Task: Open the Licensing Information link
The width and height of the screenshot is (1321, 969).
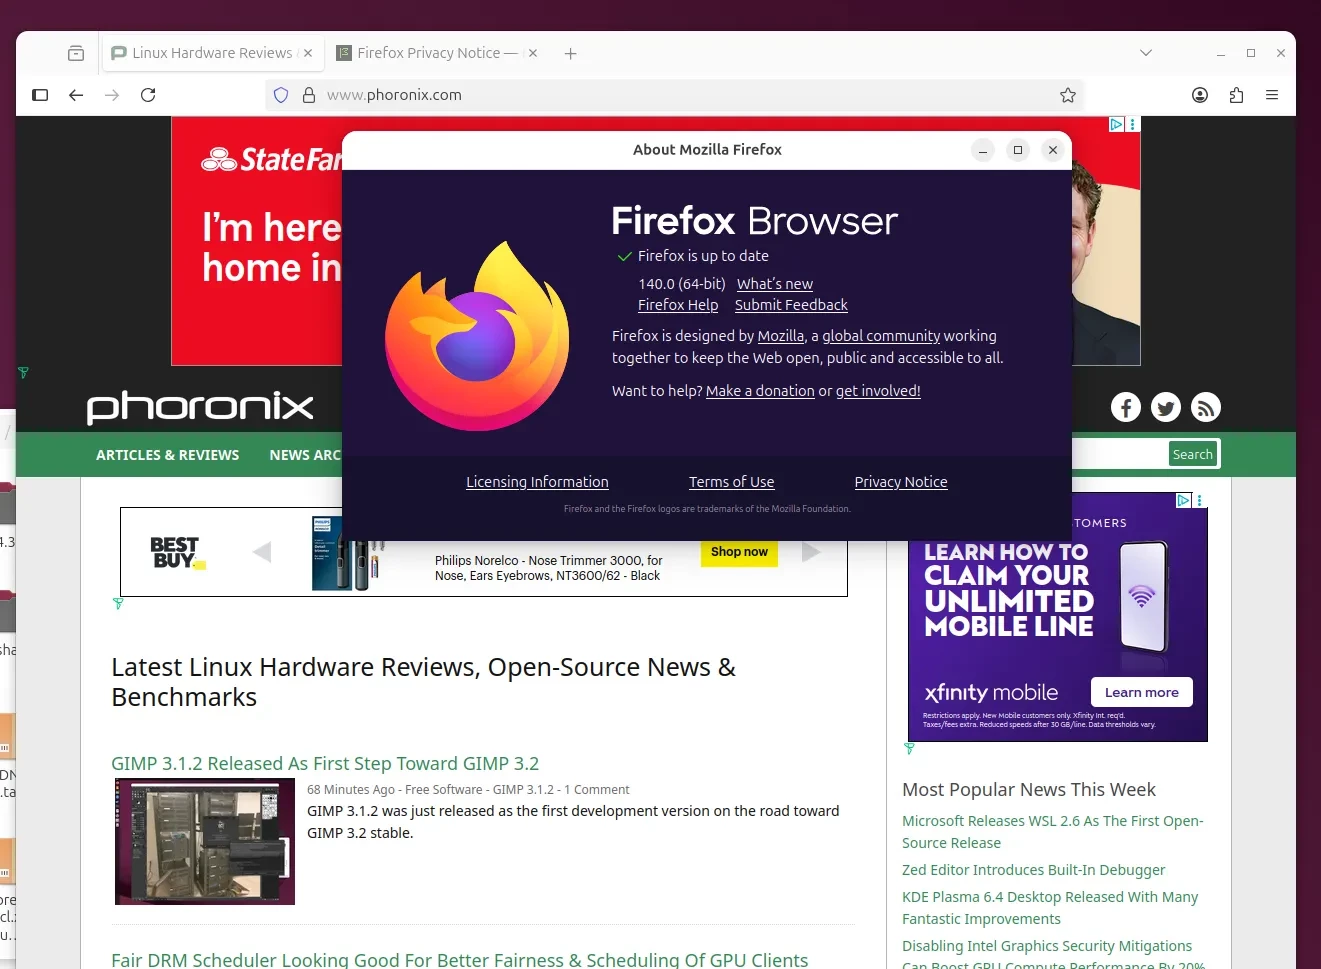Action: (537, 482)
